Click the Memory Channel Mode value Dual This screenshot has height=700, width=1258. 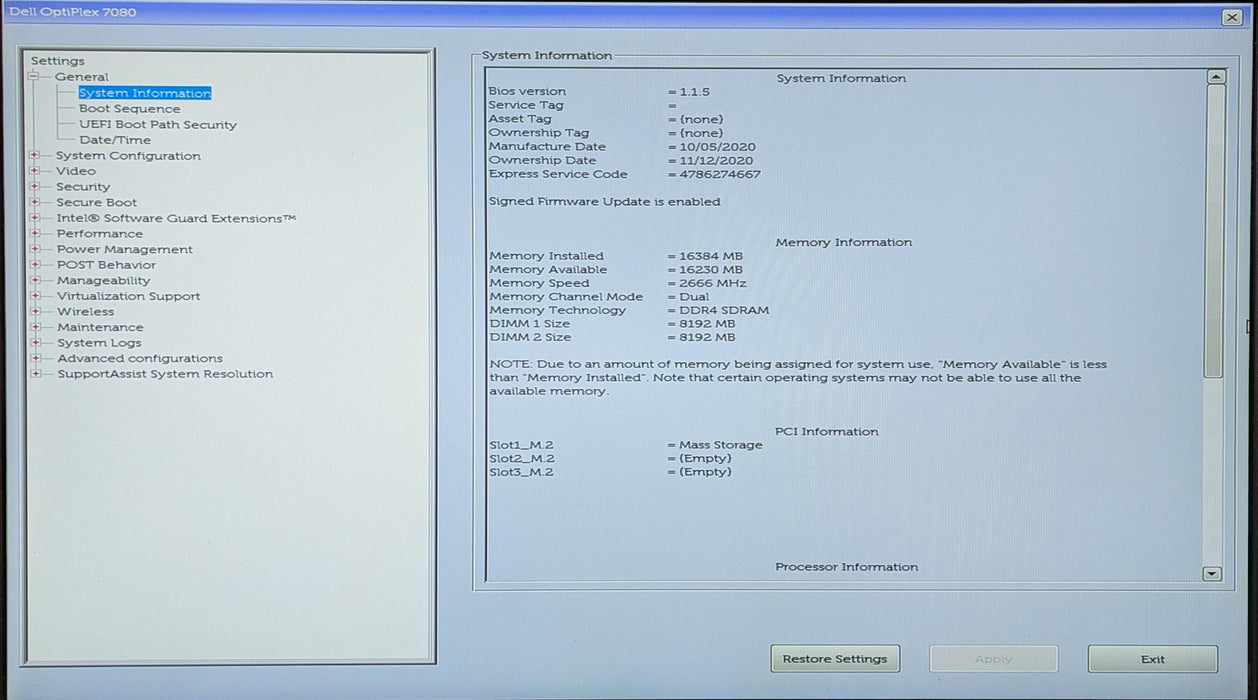694,297
